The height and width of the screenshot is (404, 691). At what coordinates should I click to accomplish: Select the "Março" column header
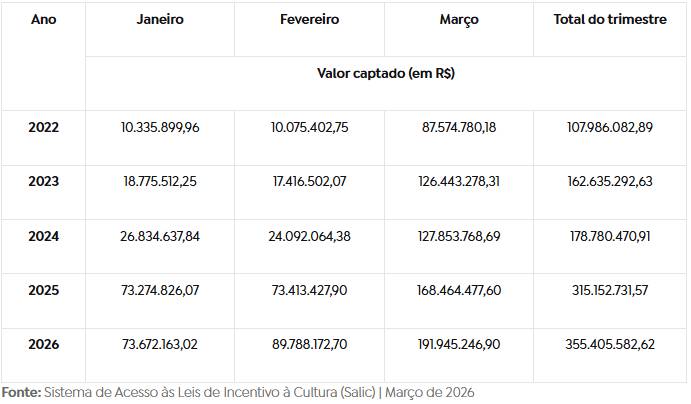tap(459, 20)
